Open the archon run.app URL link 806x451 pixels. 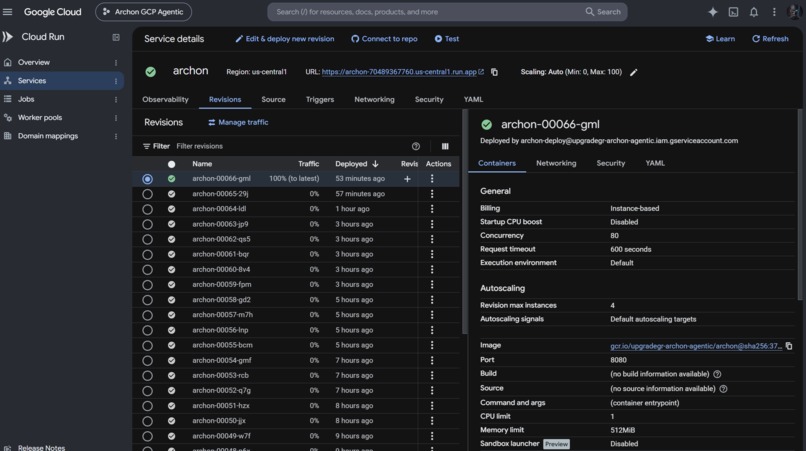click(402, 72)
